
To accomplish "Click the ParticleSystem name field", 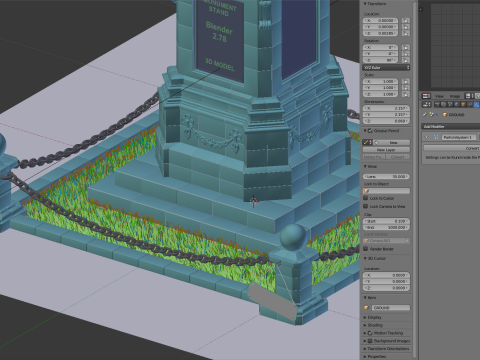I will [x=459, y=137].
